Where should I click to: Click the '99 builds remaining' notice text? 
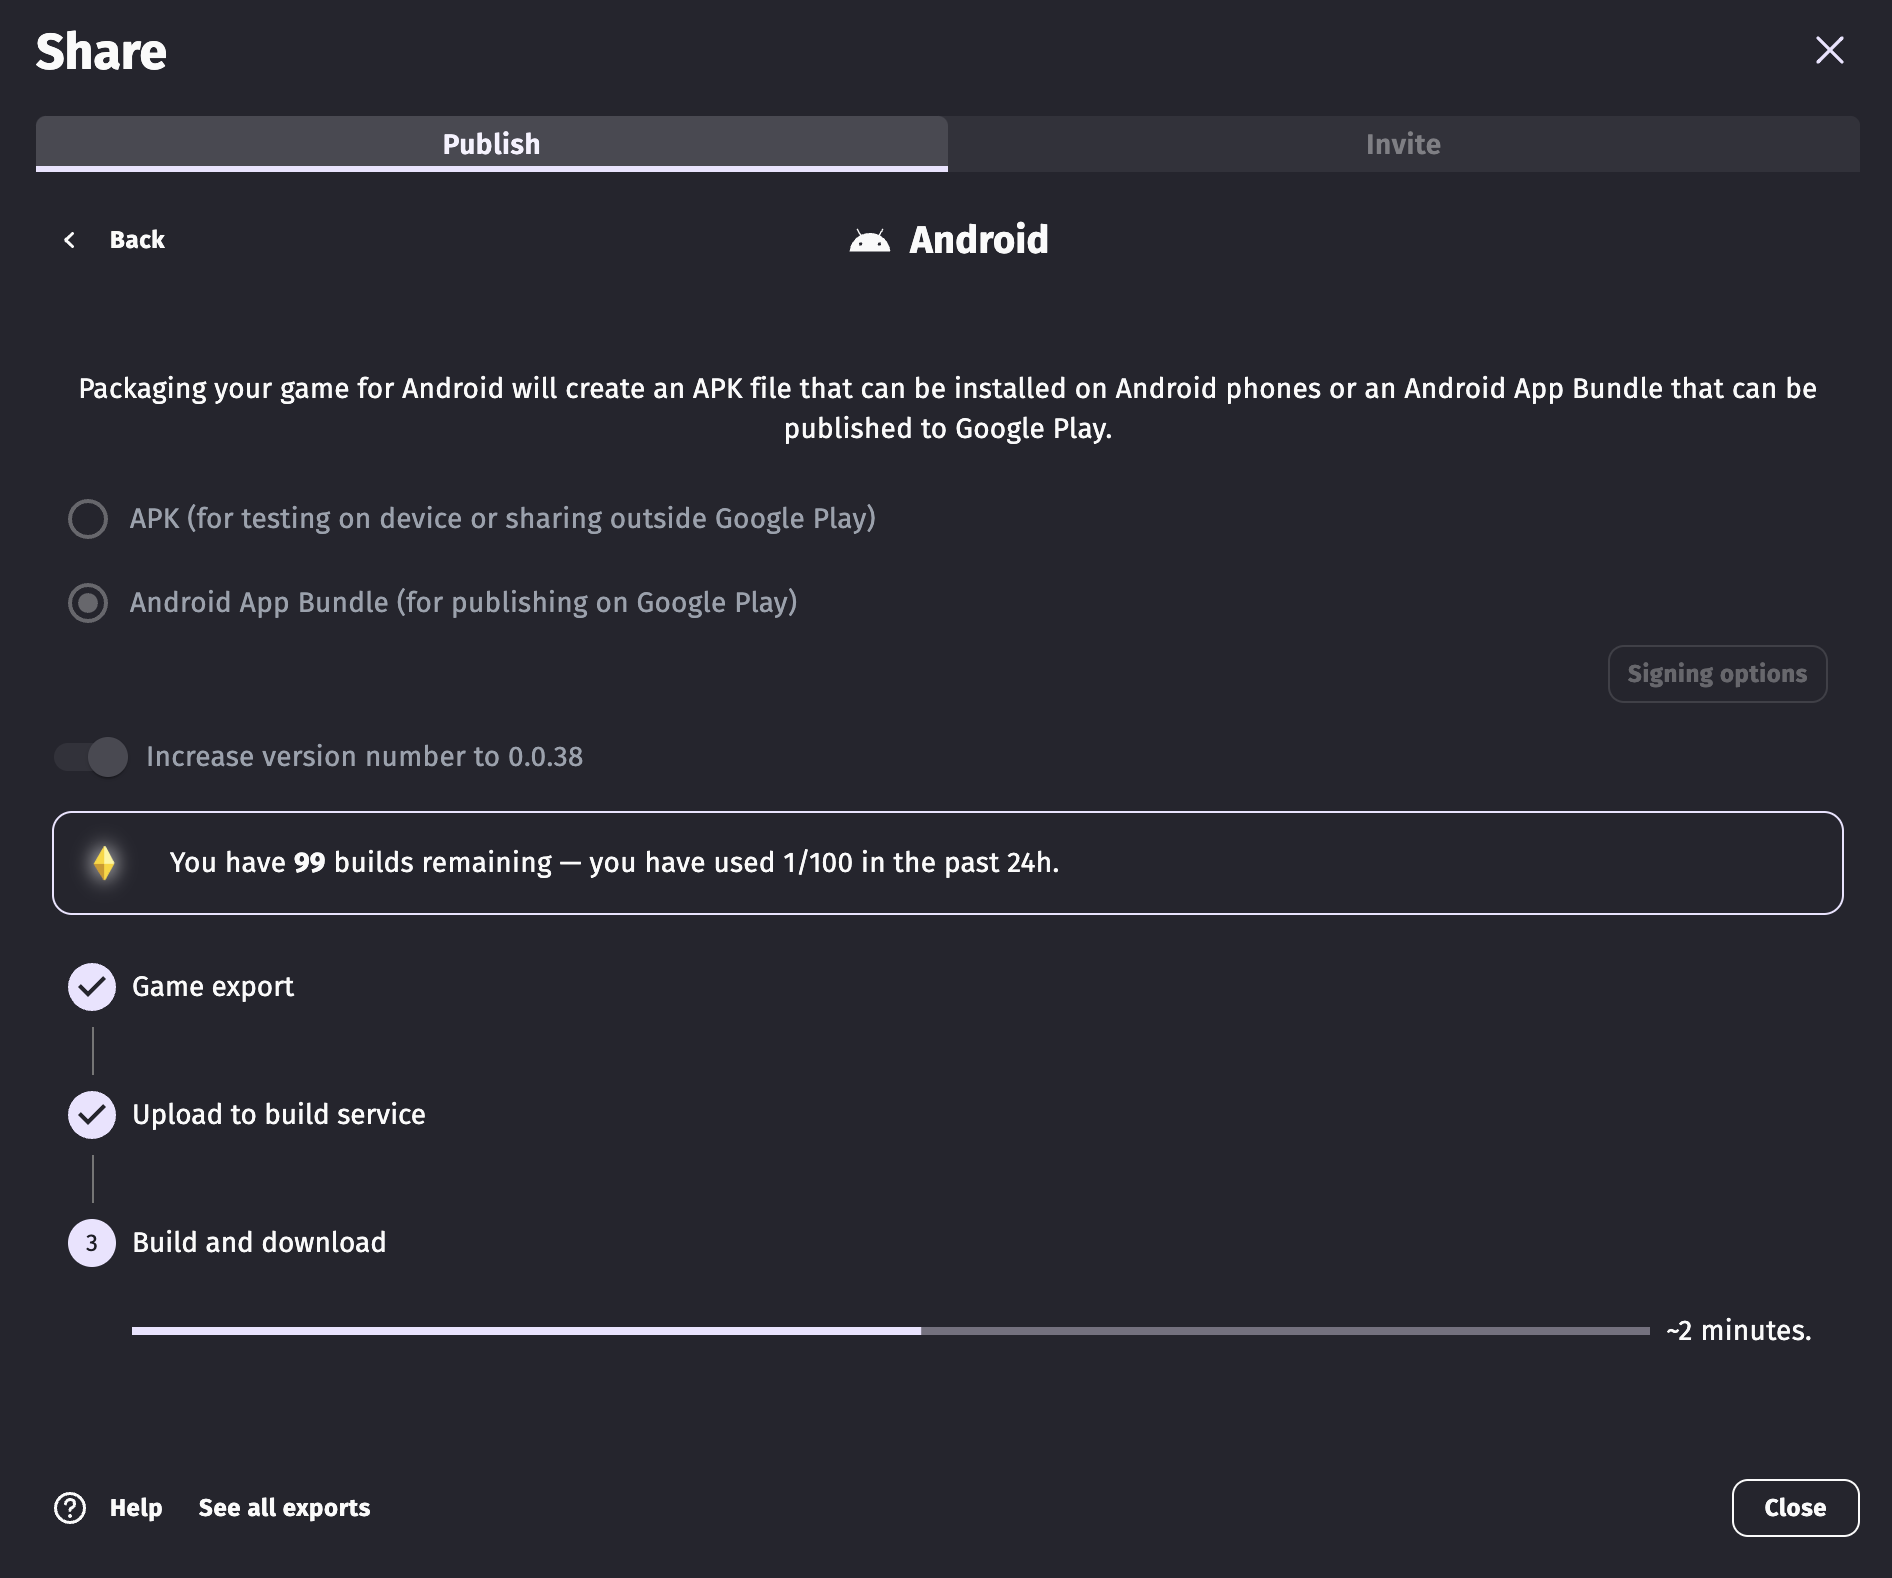[614, 863]
